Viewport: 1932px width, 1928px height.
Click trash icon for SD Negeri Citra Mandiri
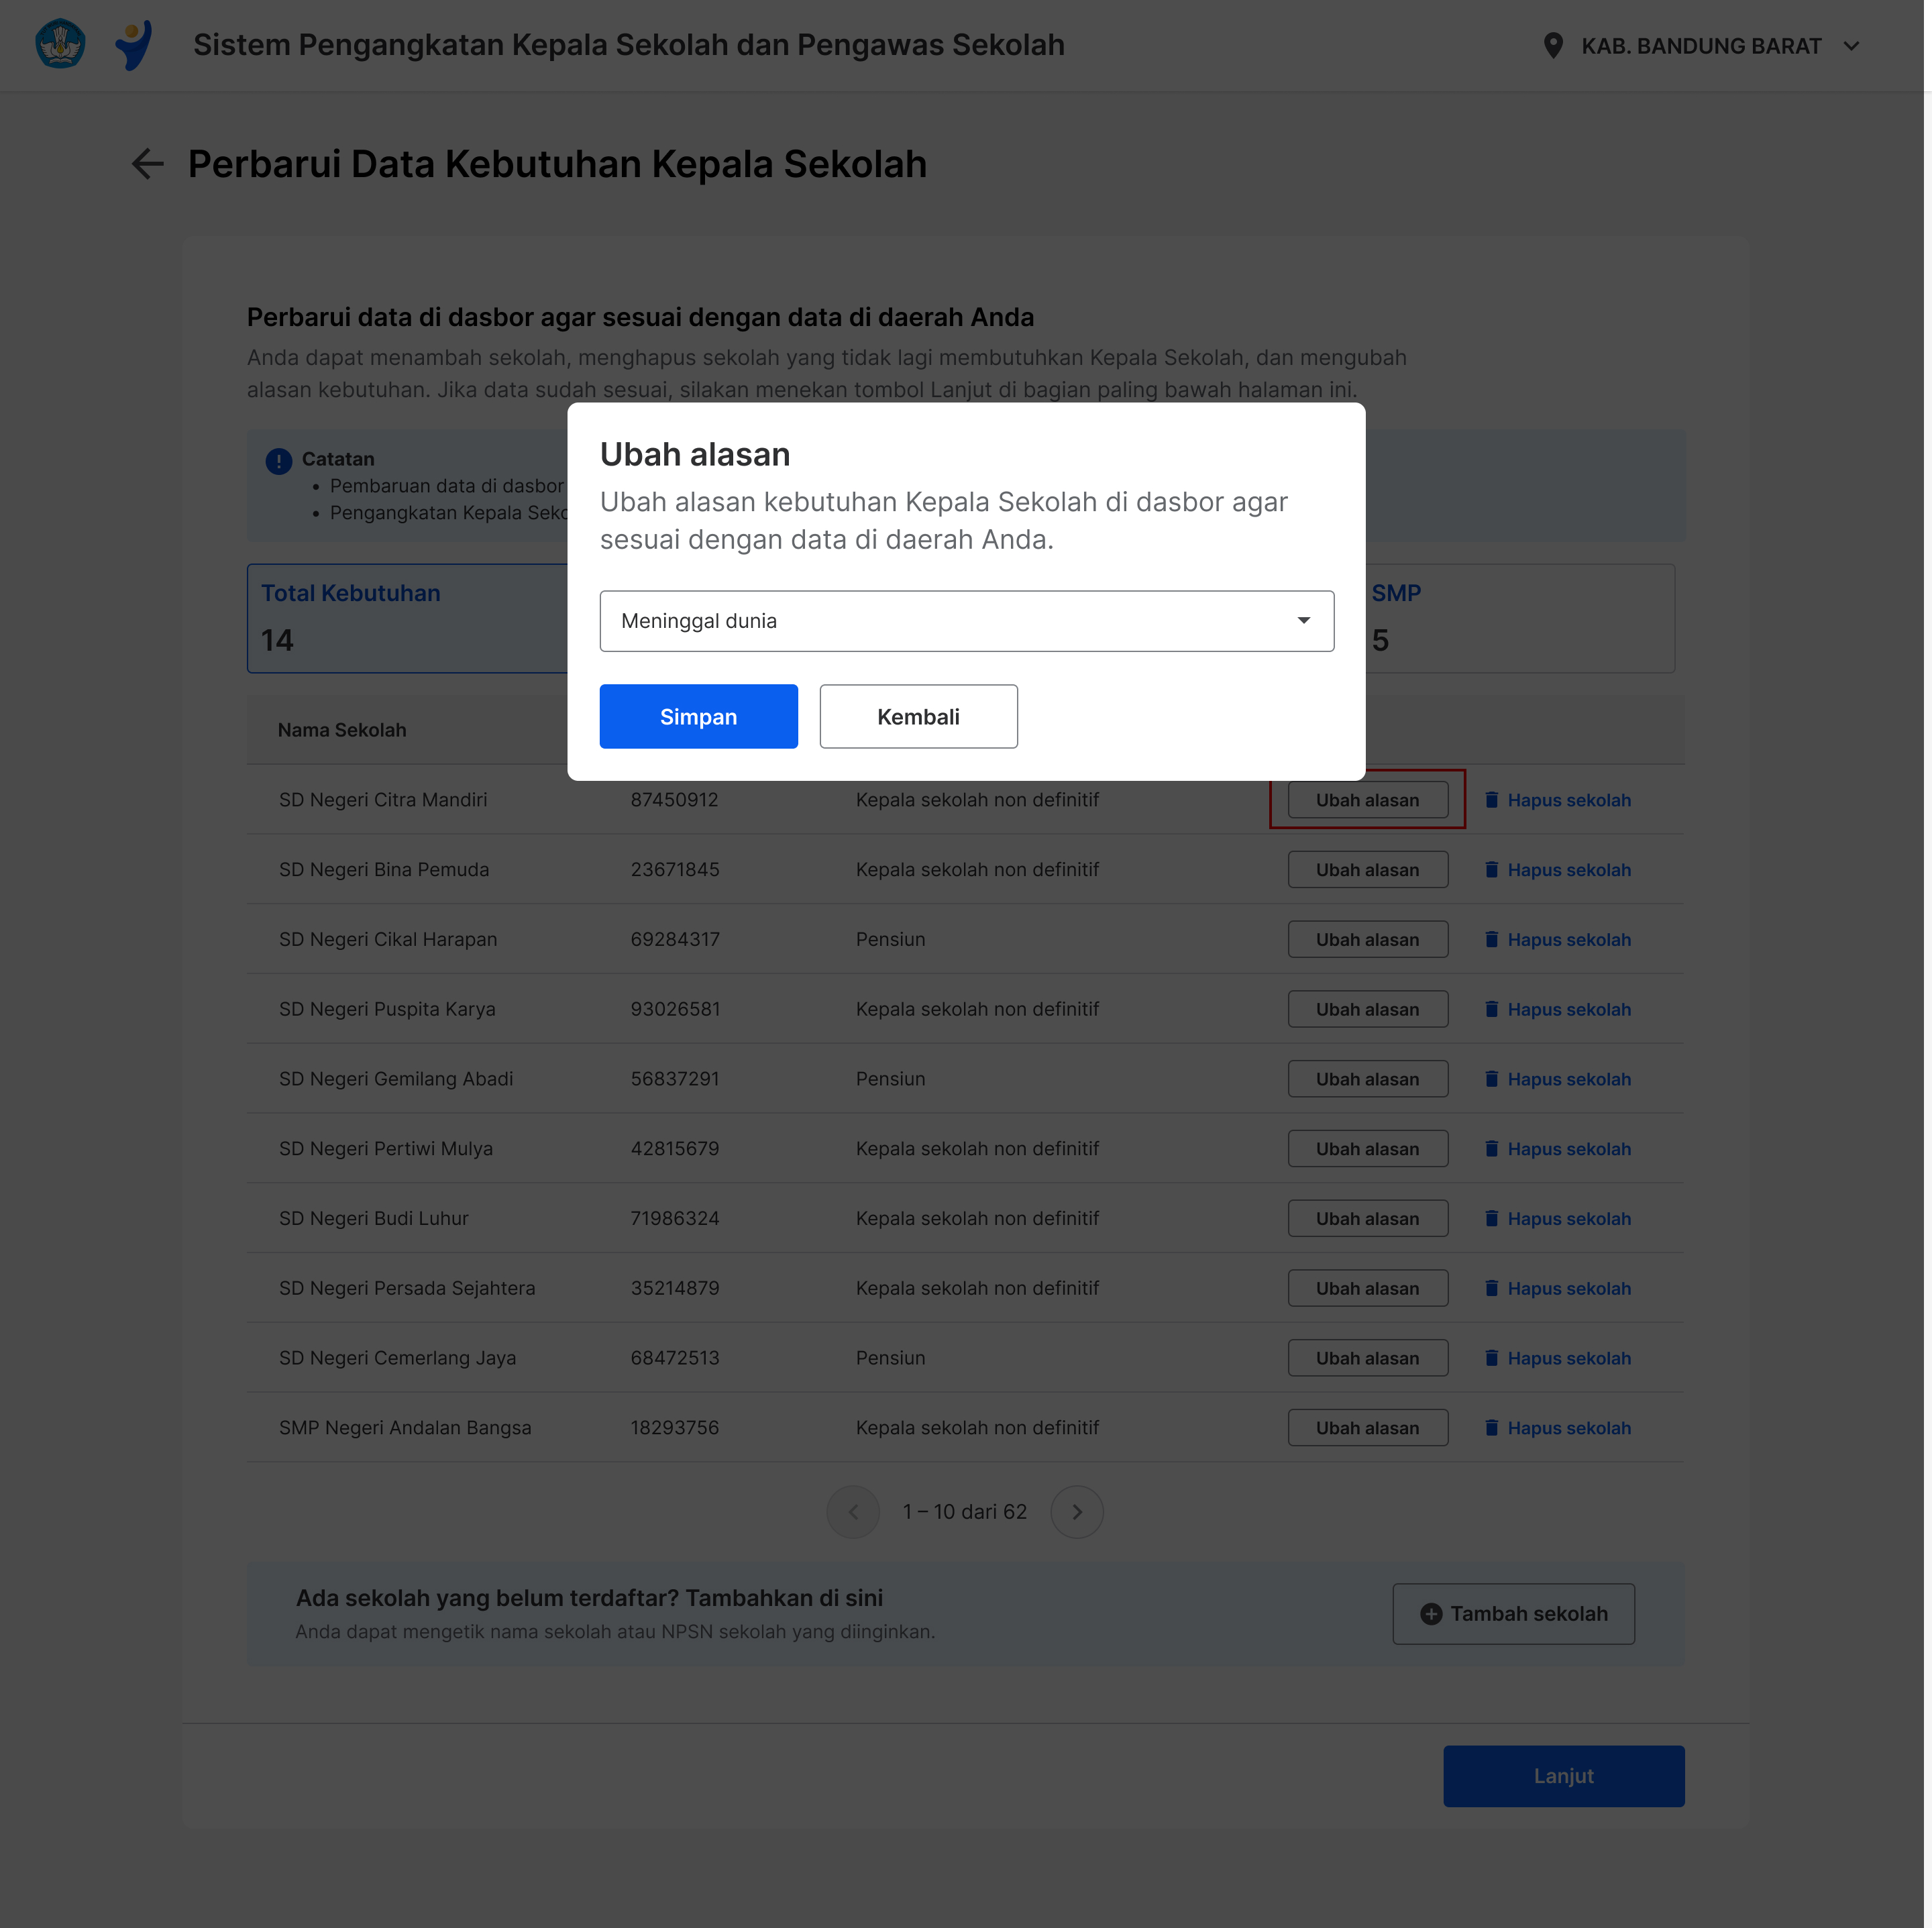pyautogui.click(x=1491, y=799)
